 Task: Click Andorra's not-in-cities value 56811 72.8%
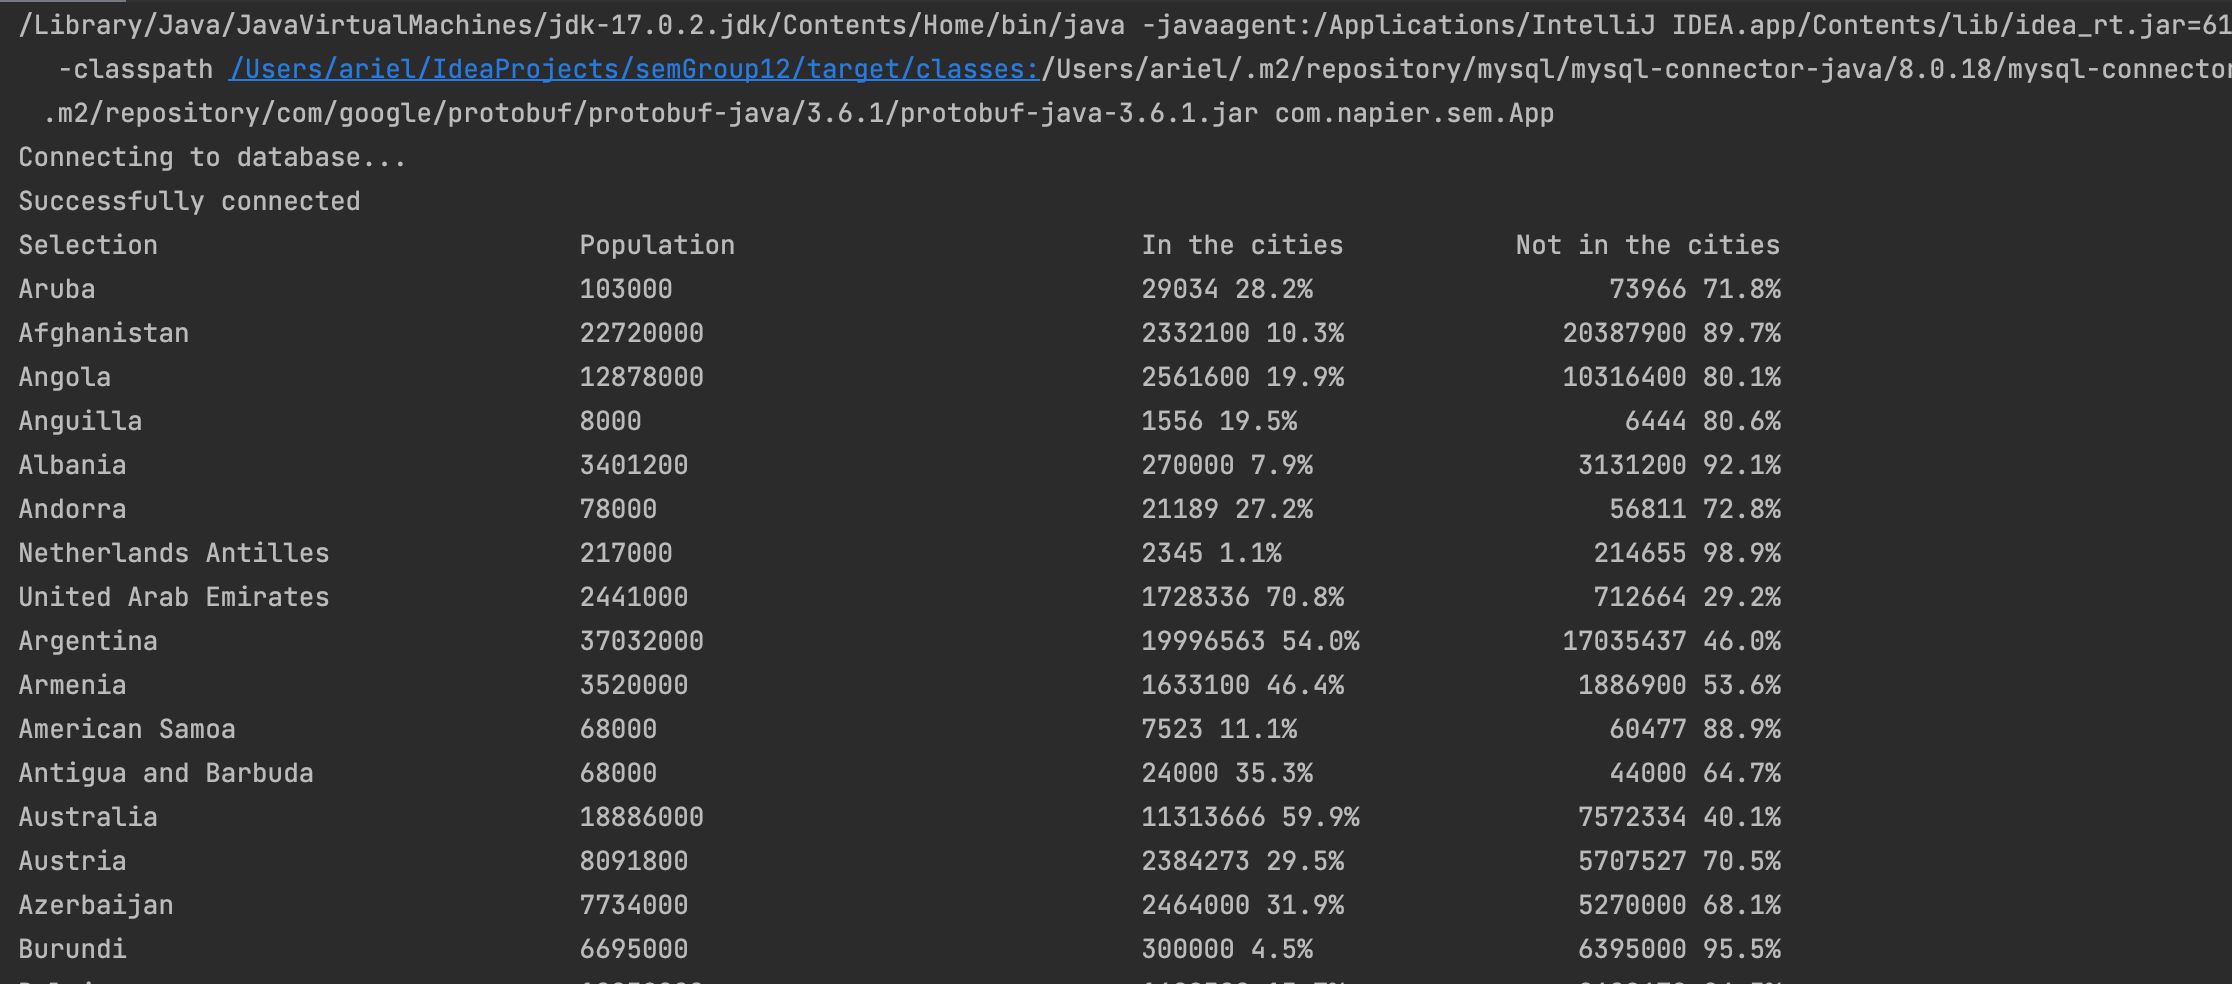[x=1695, y=509]
